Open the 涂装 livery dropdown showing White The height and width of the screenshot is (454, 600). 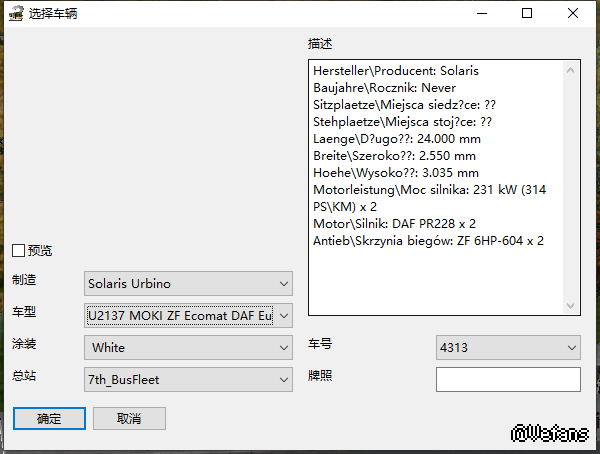click(x=188, y=348)
